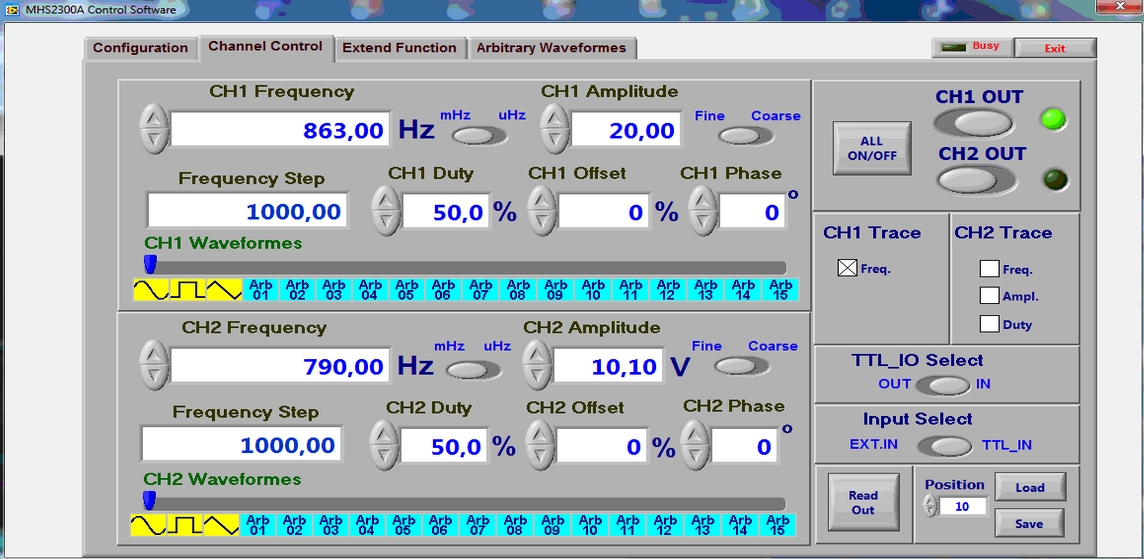Open the Configuration tab
Image resolution: width=1144 pixels, height=559 pixels.
pos(141,48)
